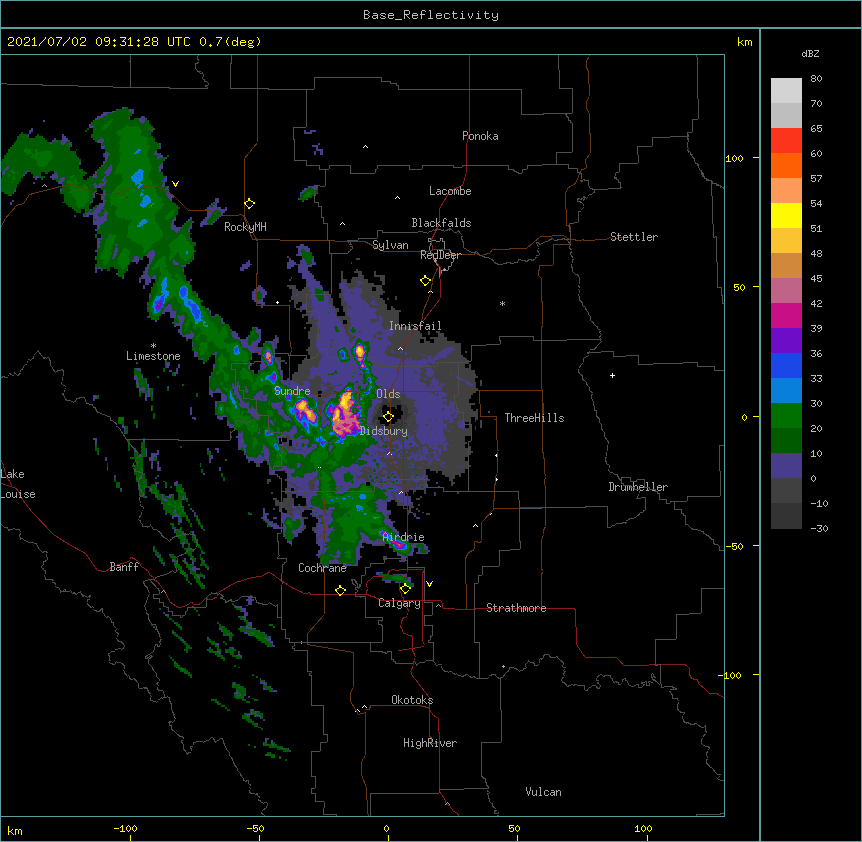Select the yellow 51-54 dBZ swatch
The height and width of the screenshot is (842, 862).
(786, 215)
